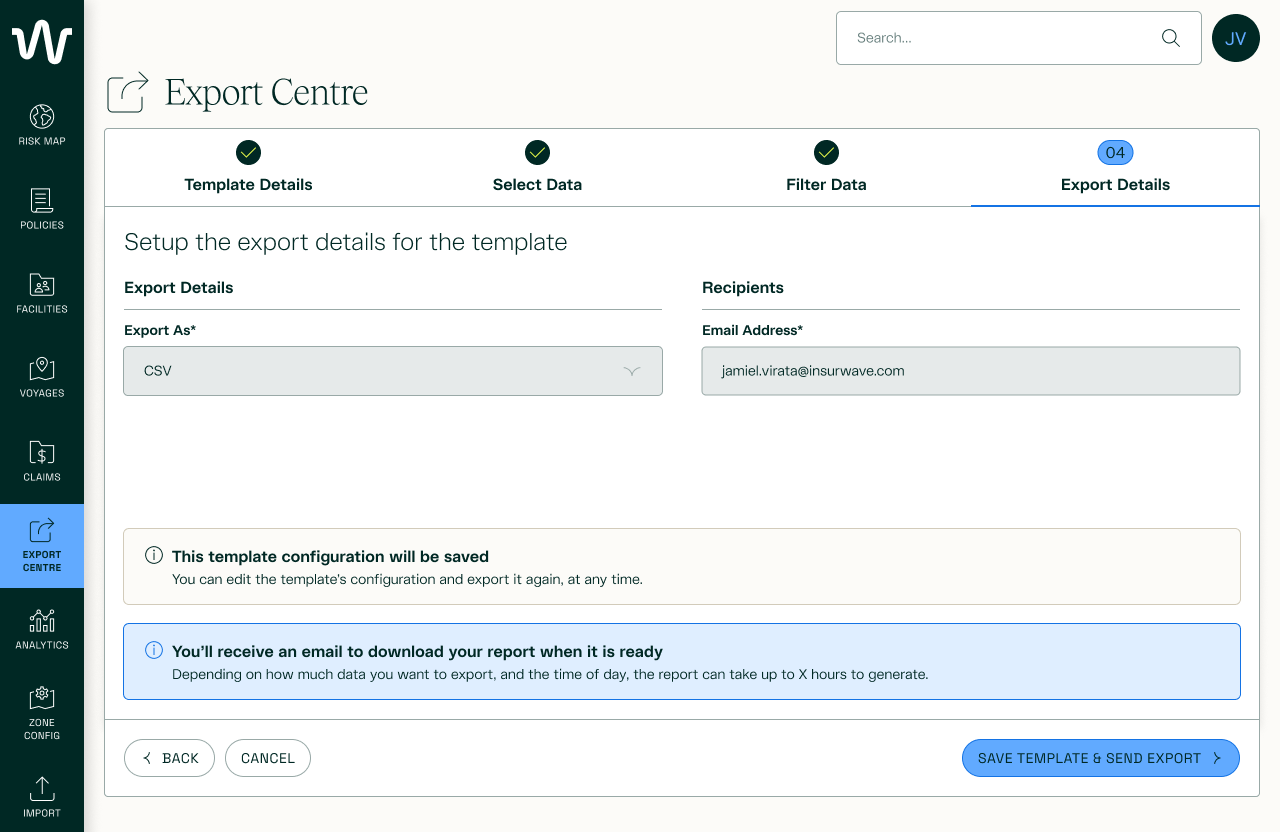The image size is (1280, 832).
Task: Click the search magnifier icon
Action: click(x=1170, y=38)
